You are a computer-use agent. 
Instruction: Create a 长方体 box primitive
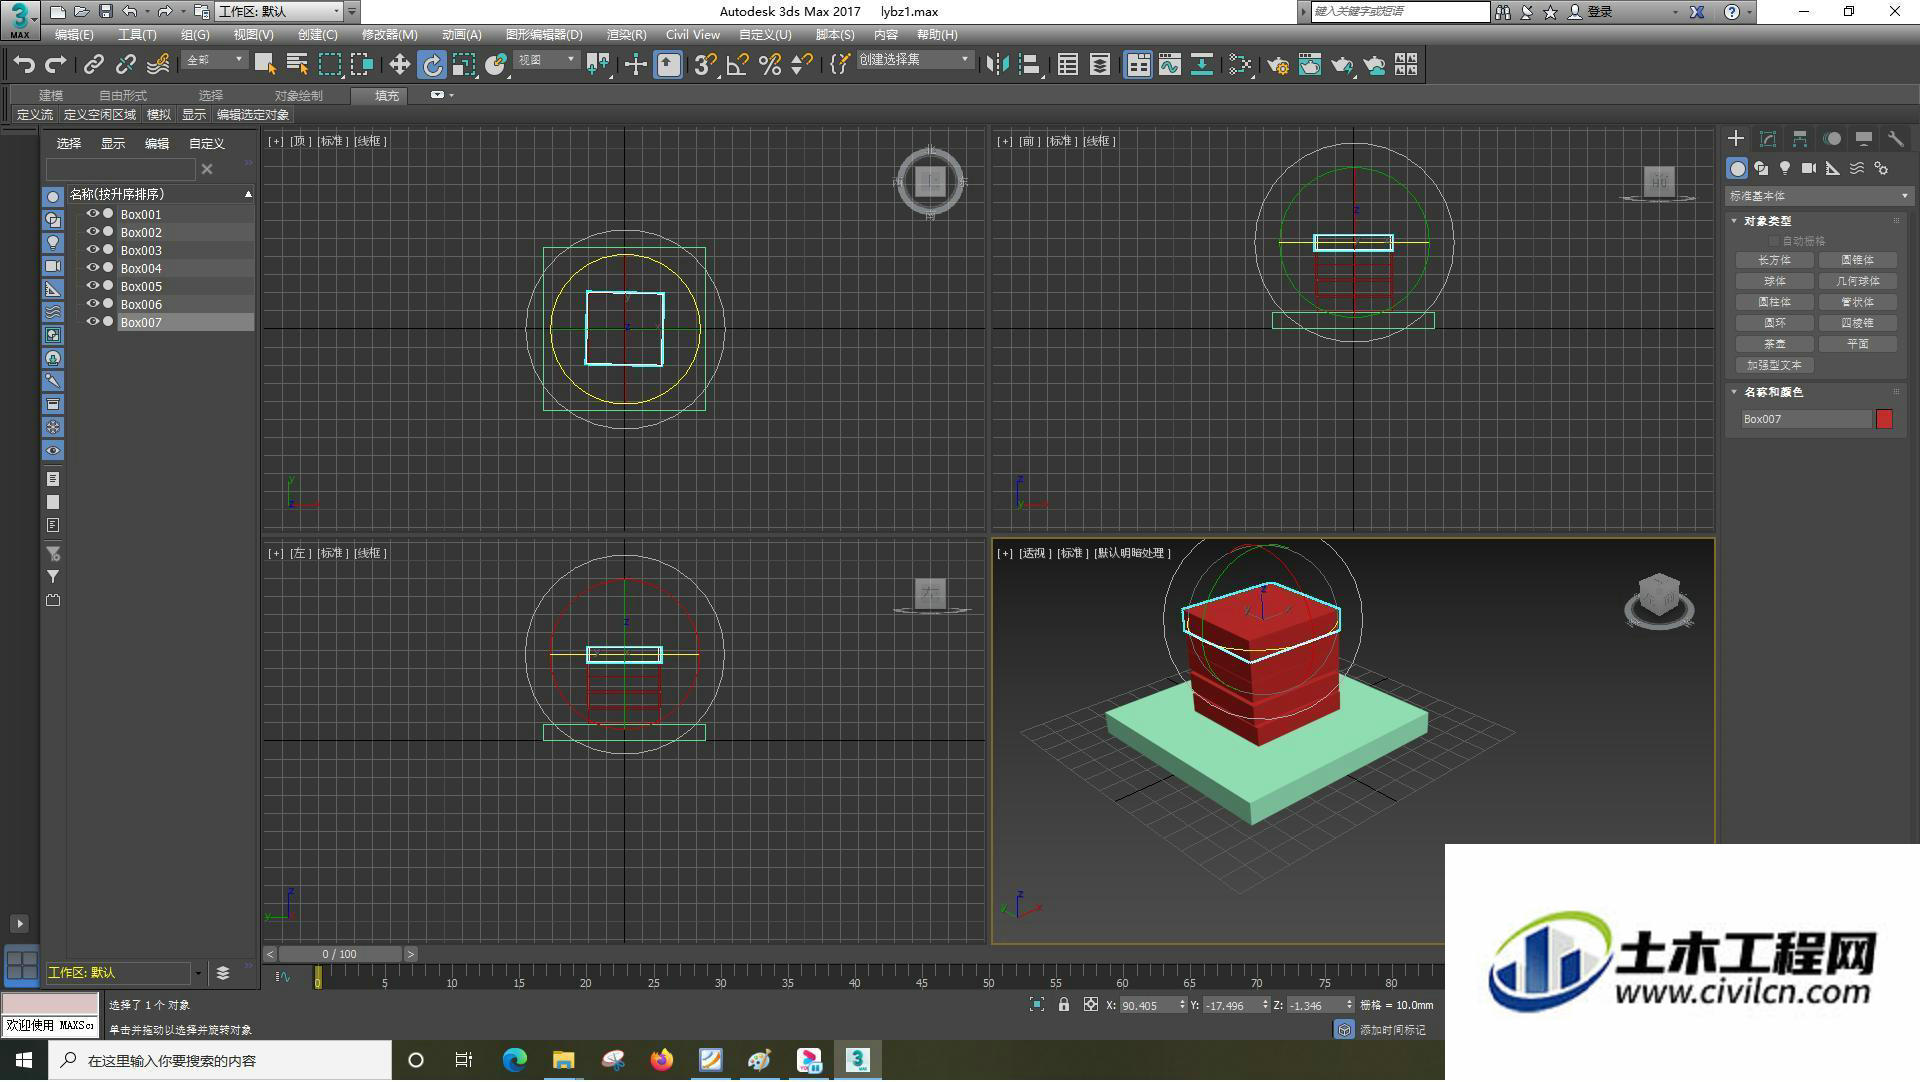1775,261
